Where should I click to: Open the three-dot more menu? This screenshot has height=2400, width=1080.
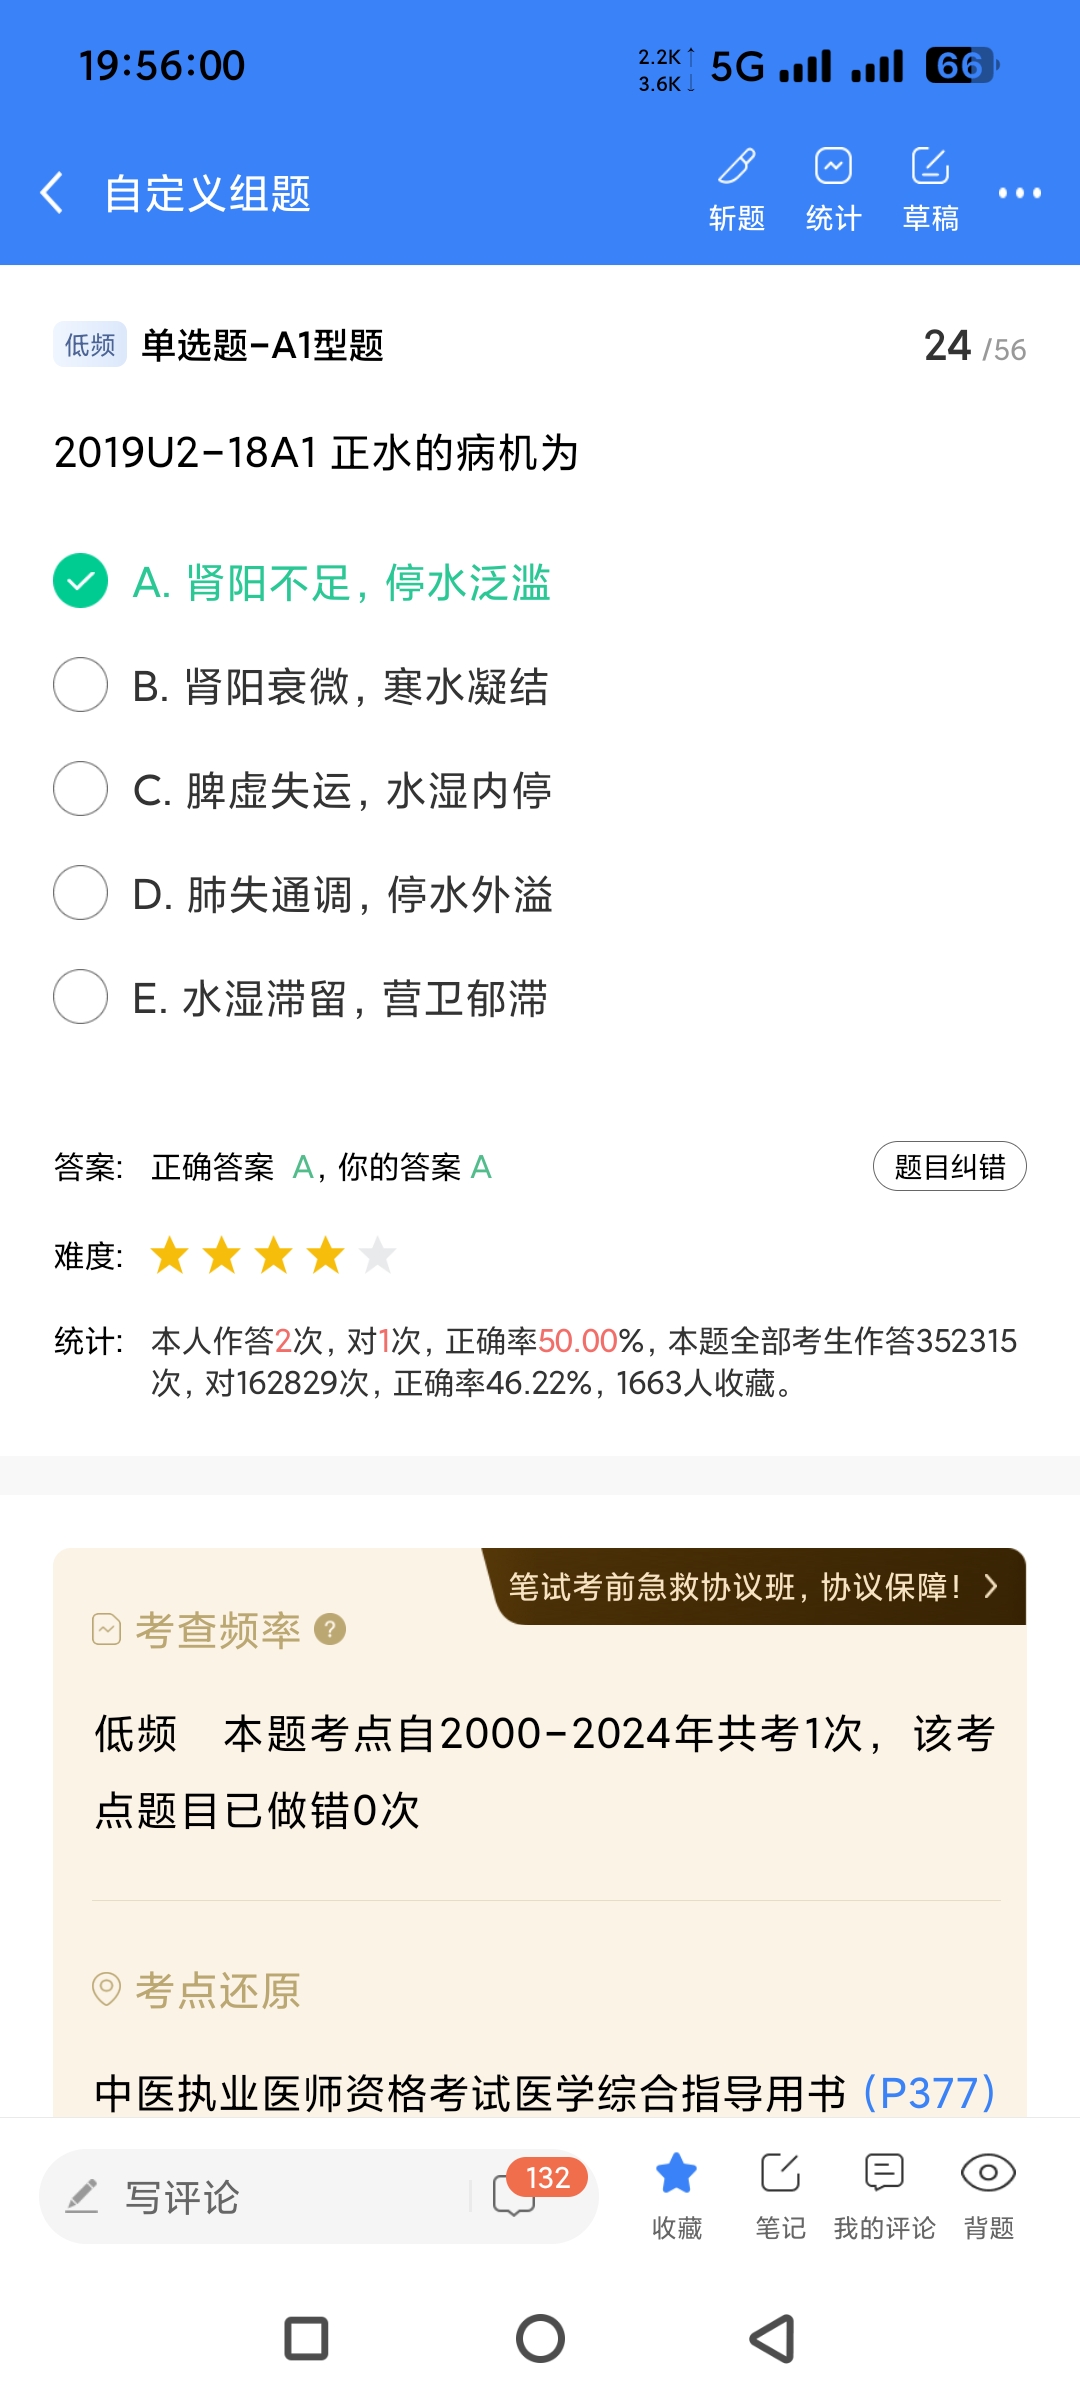(1019, 193)
